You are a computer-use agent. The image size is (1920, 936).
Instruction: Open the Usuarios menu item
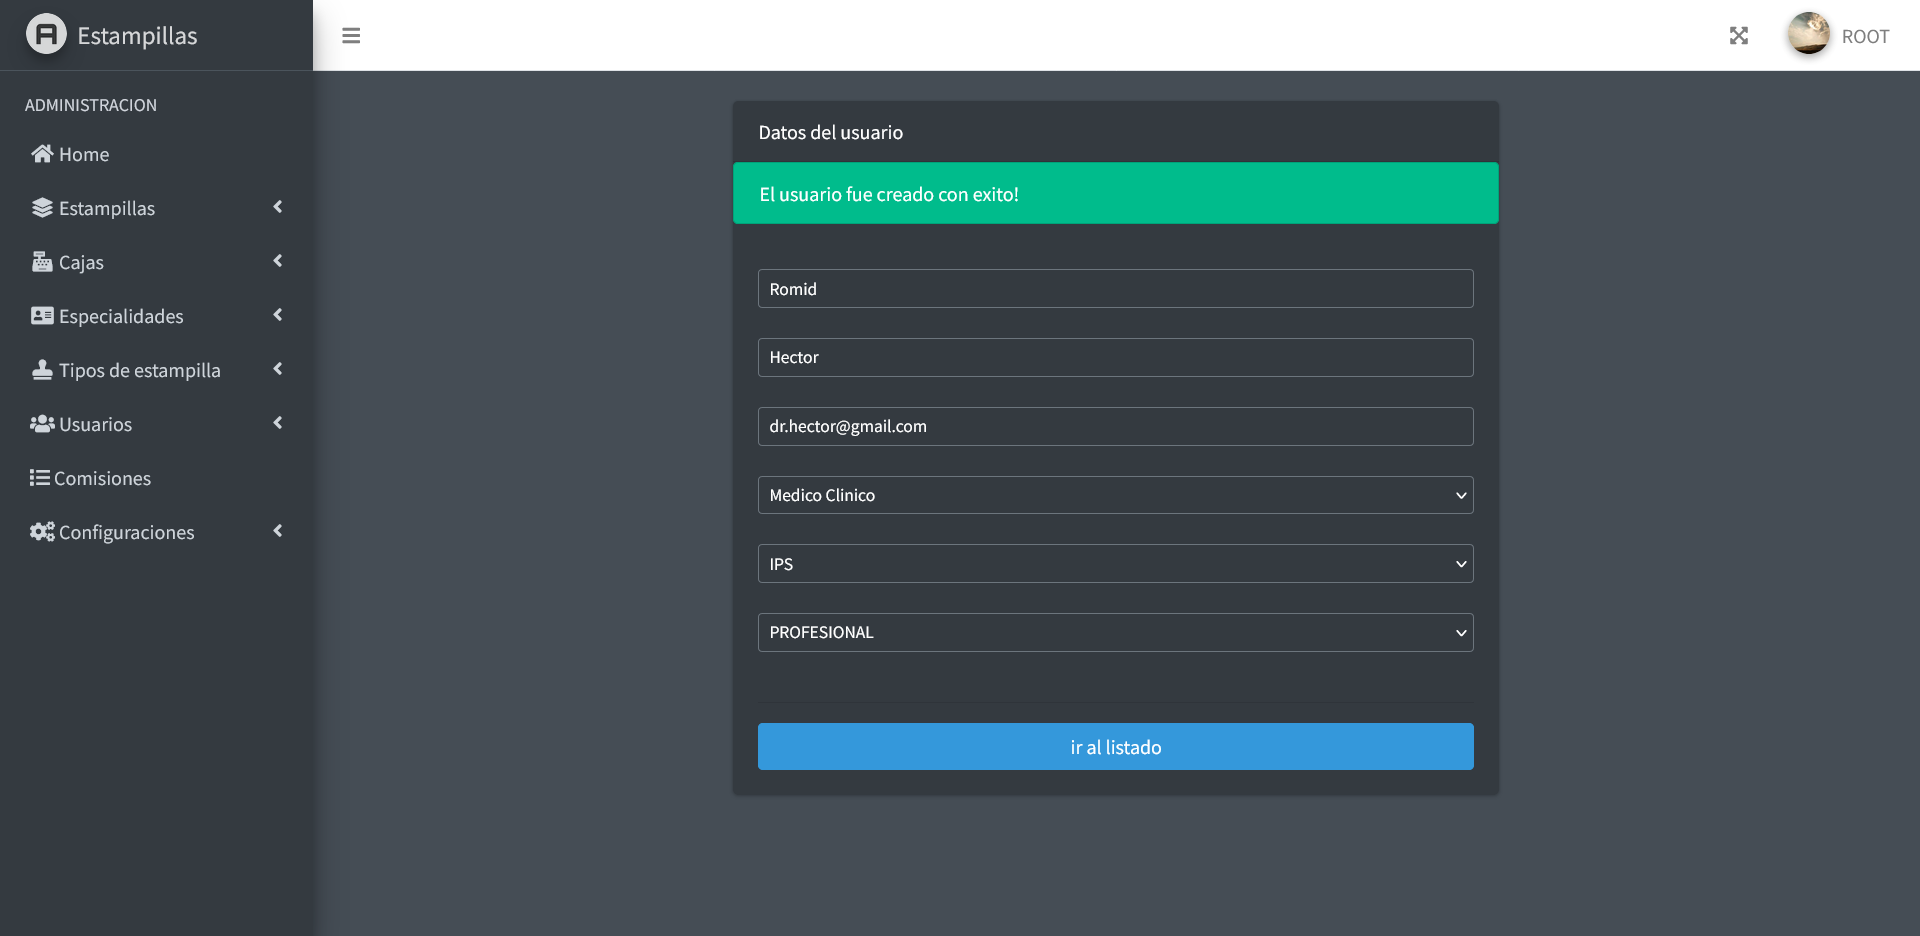point(95,424)
